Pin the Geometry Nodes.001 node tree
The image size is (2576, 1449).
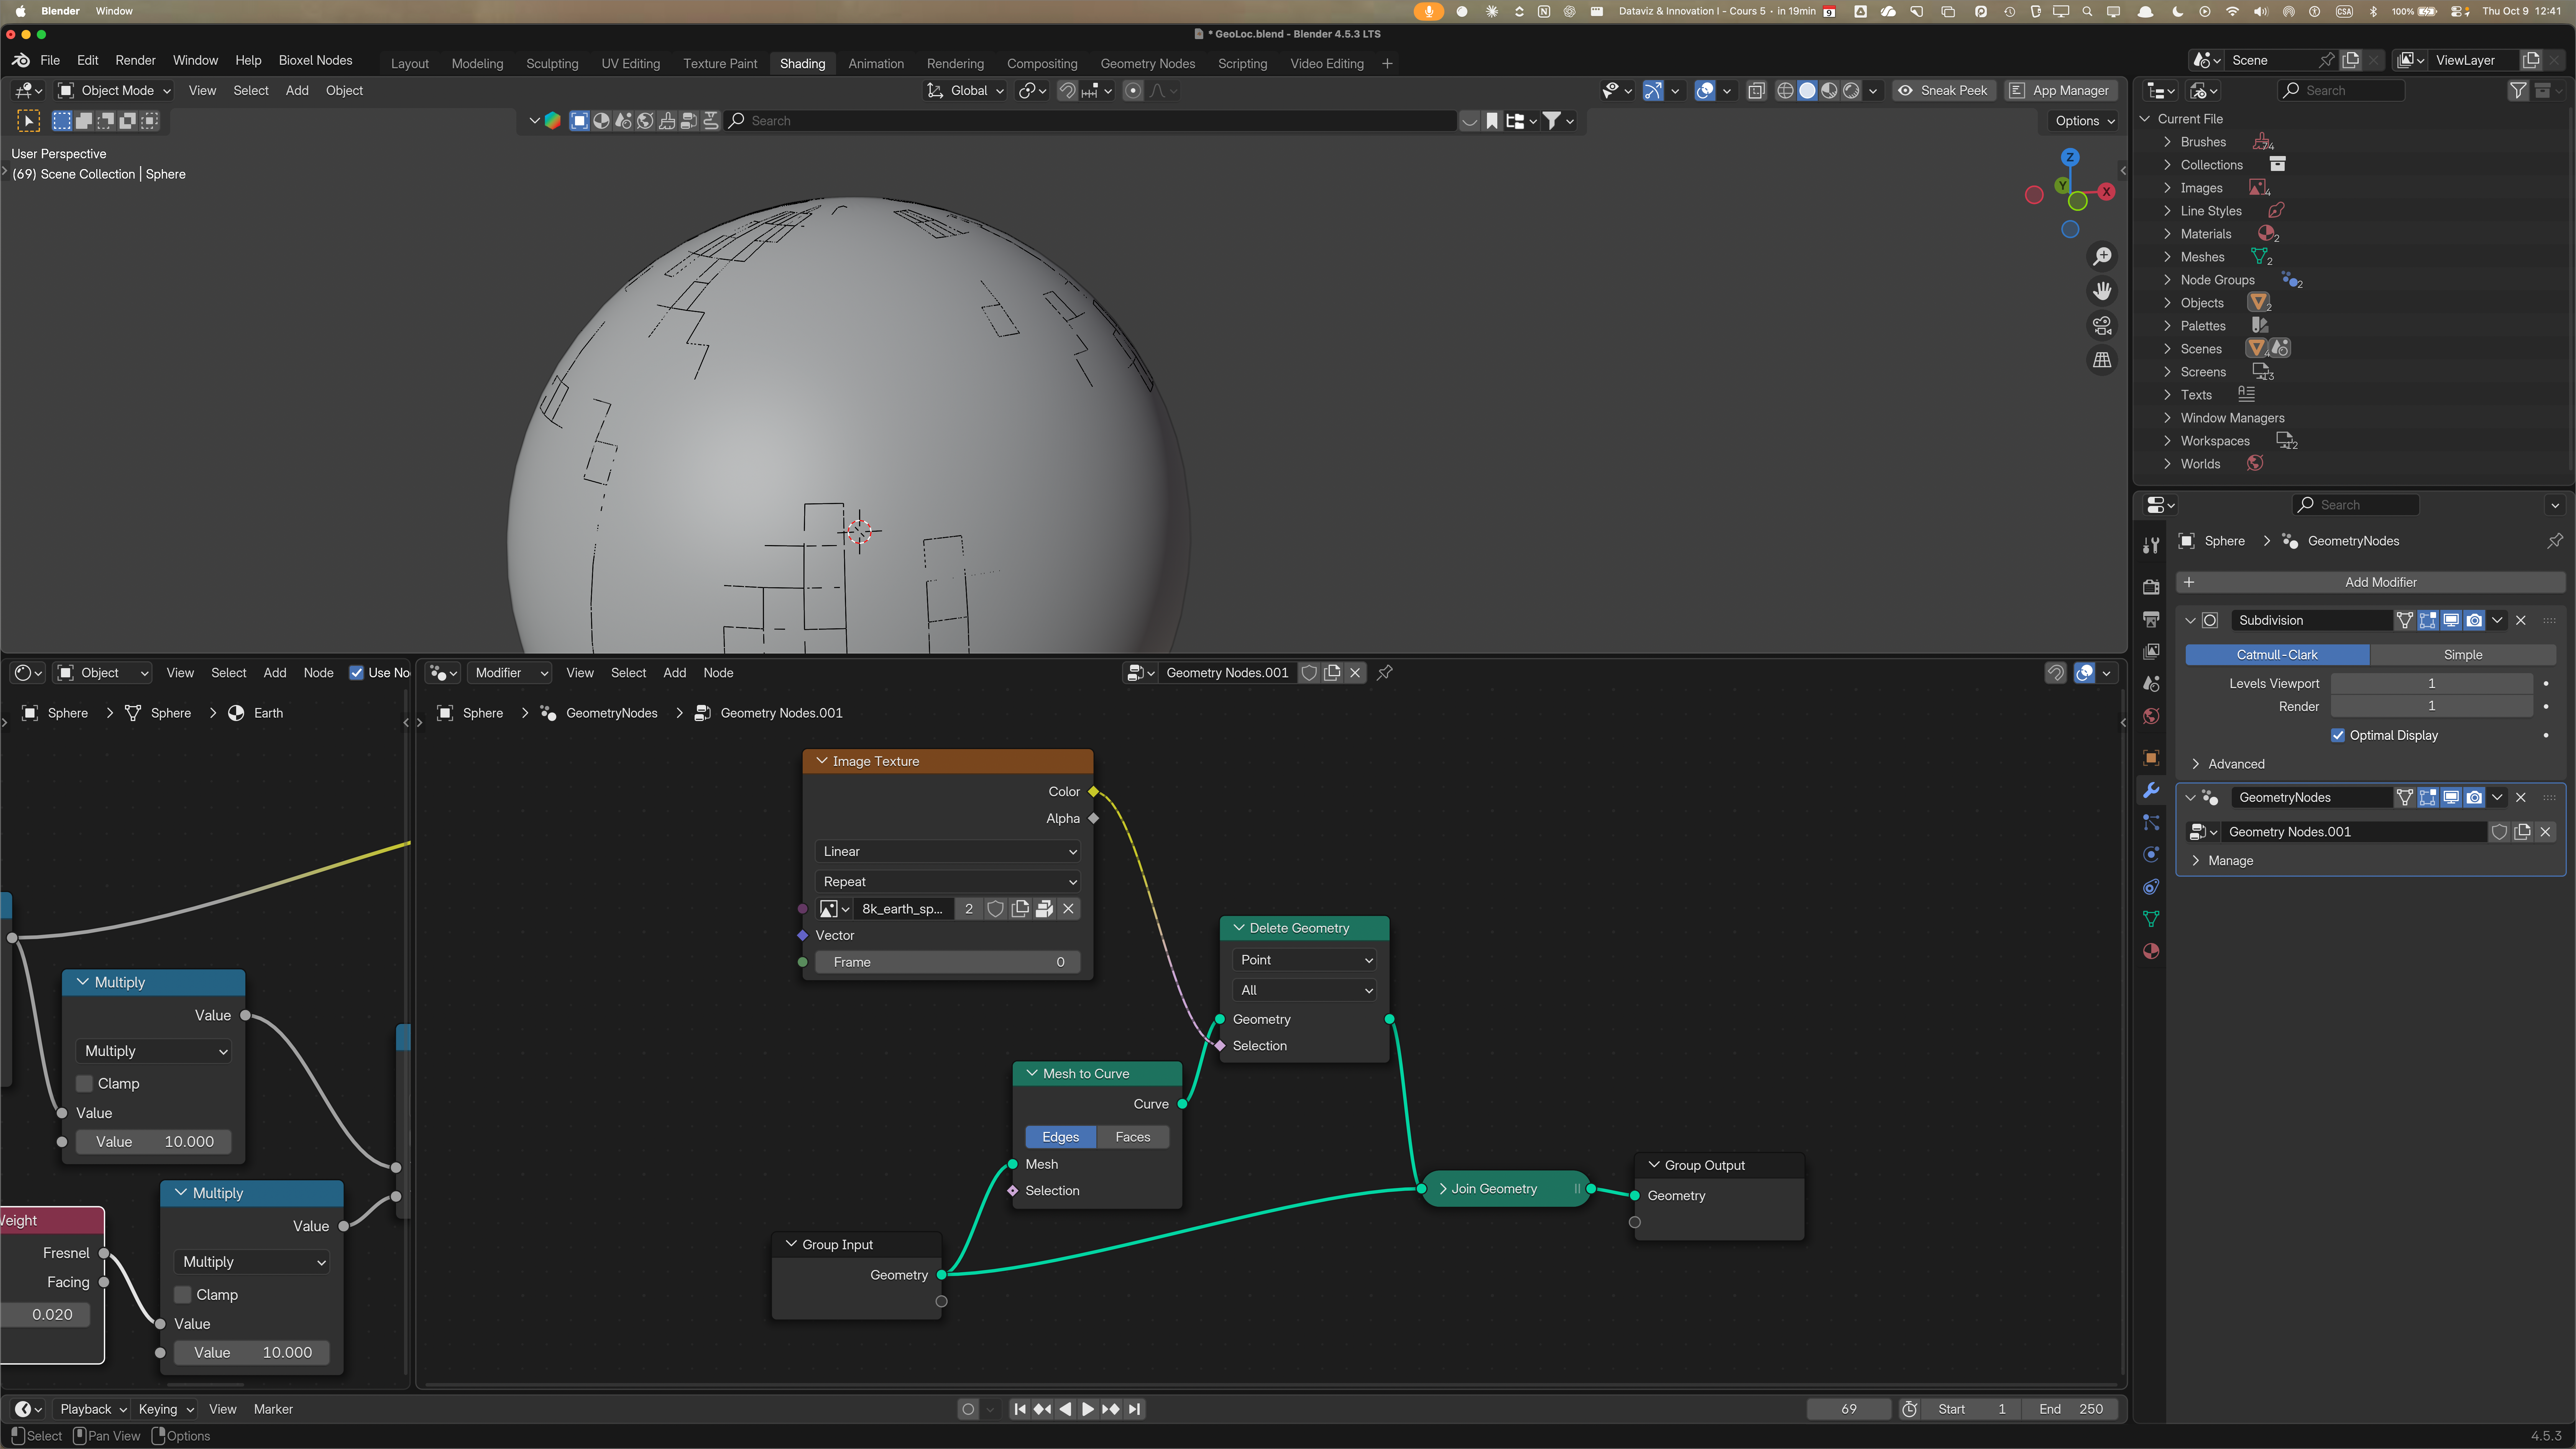click(1385, 673)
